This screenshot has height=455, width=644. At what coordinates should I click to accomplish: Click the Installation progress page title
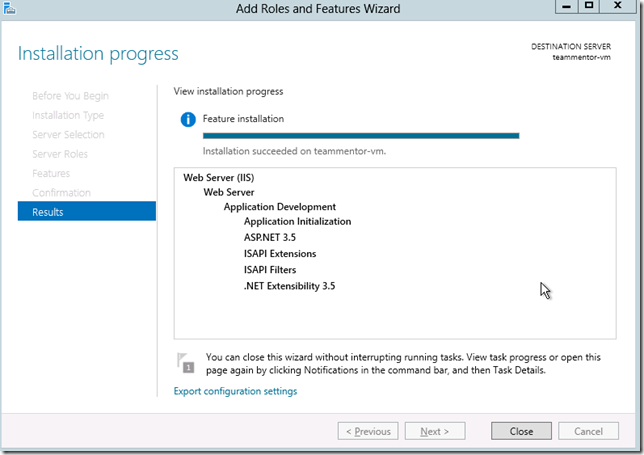coord(98,54)
